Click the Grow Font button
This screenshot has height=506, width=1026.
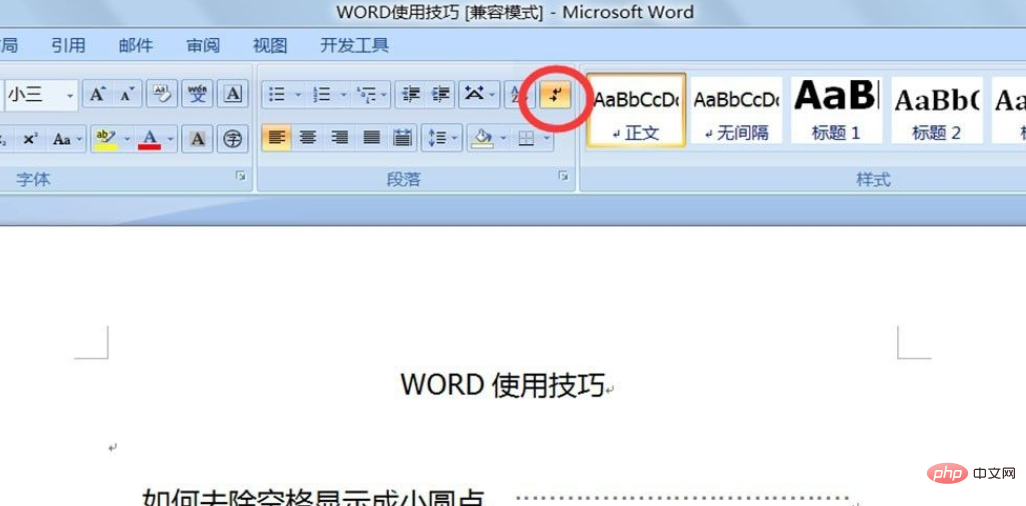pos(97,95)
